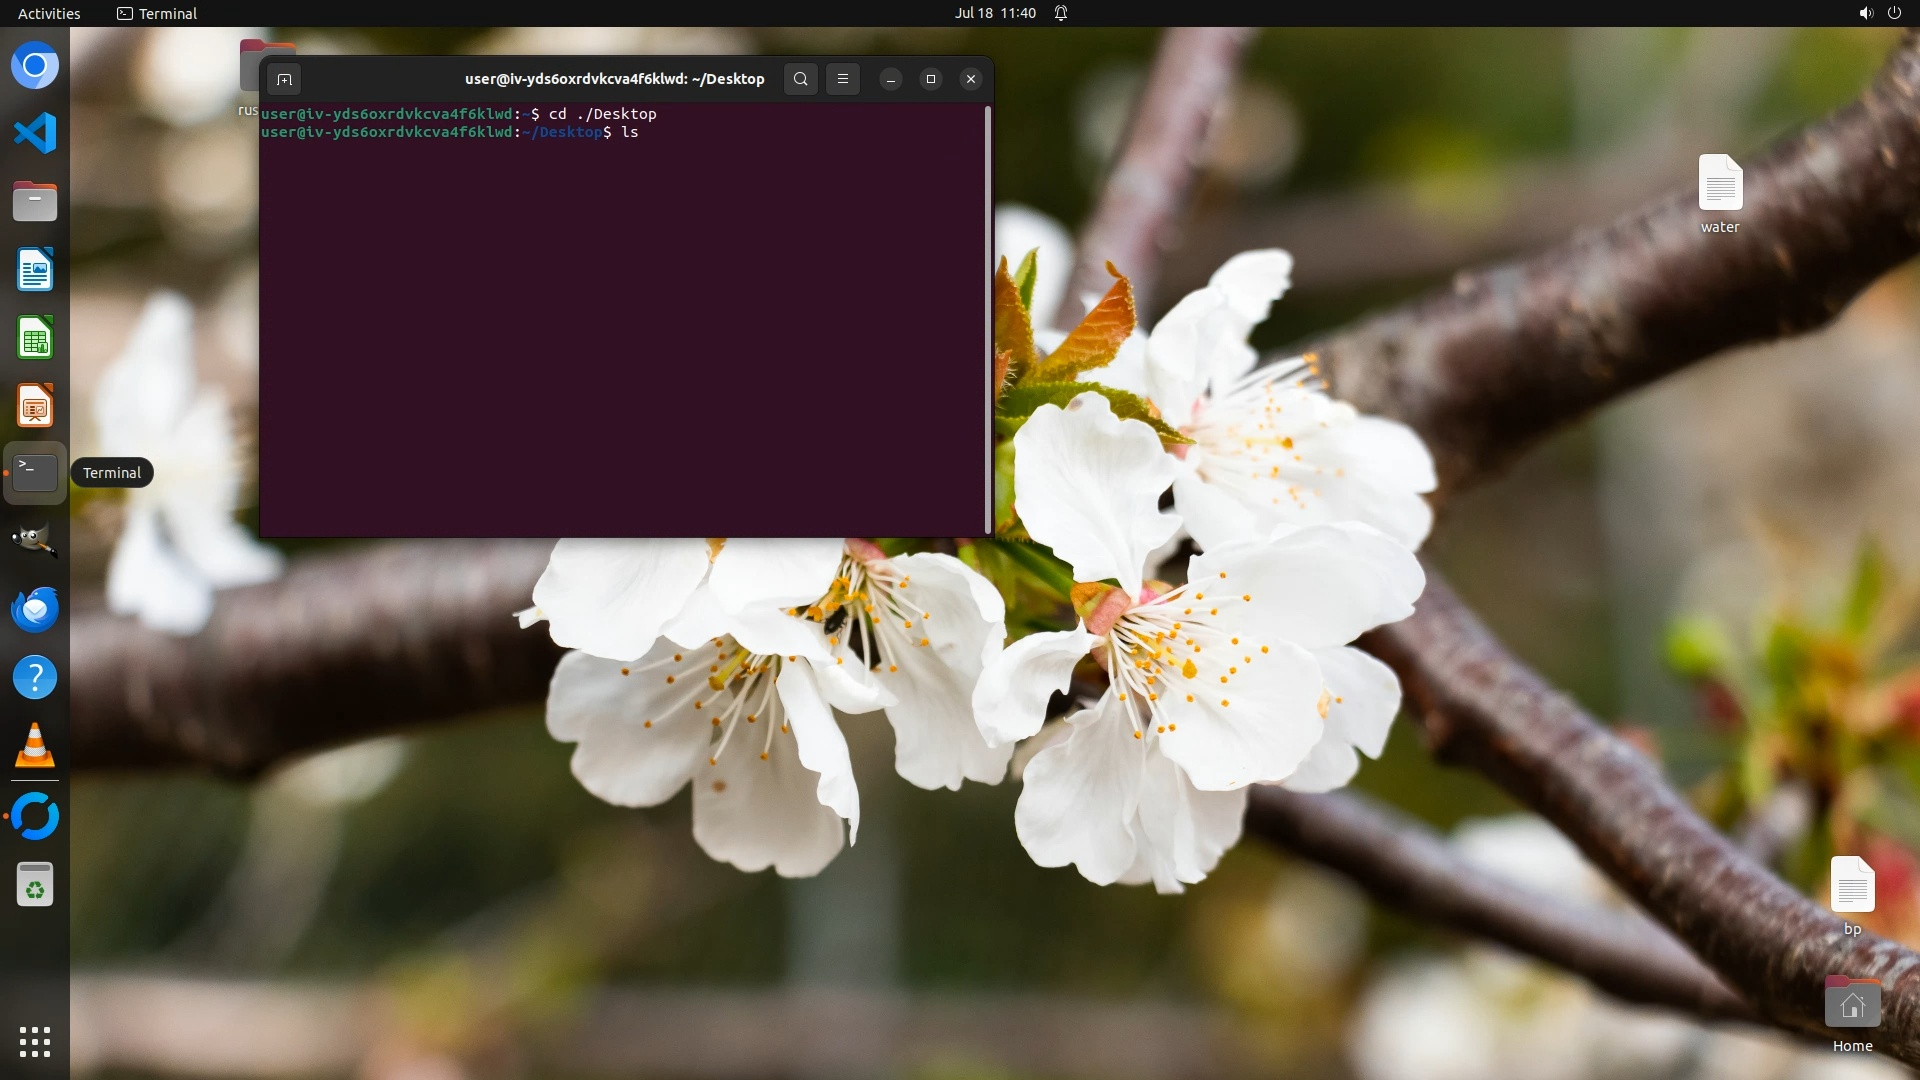This screenshot has height=1080, width=1920.
Task: Launch LibreOffice Calc from dock
Action: pos(35,338)
